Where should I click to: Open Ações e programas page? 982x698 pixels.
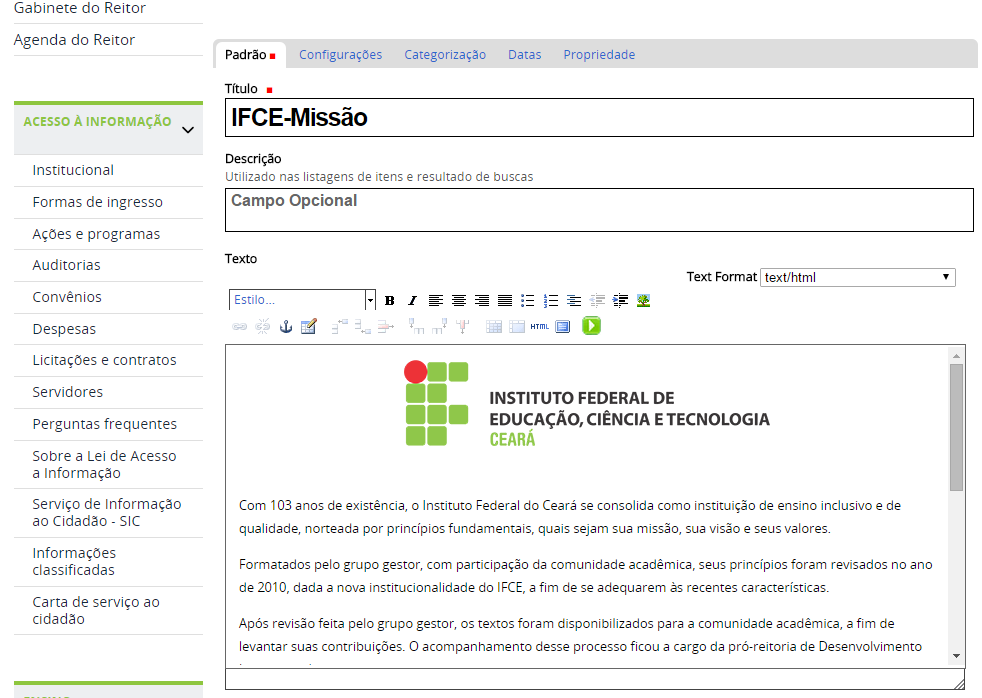(x=96, y=234)
